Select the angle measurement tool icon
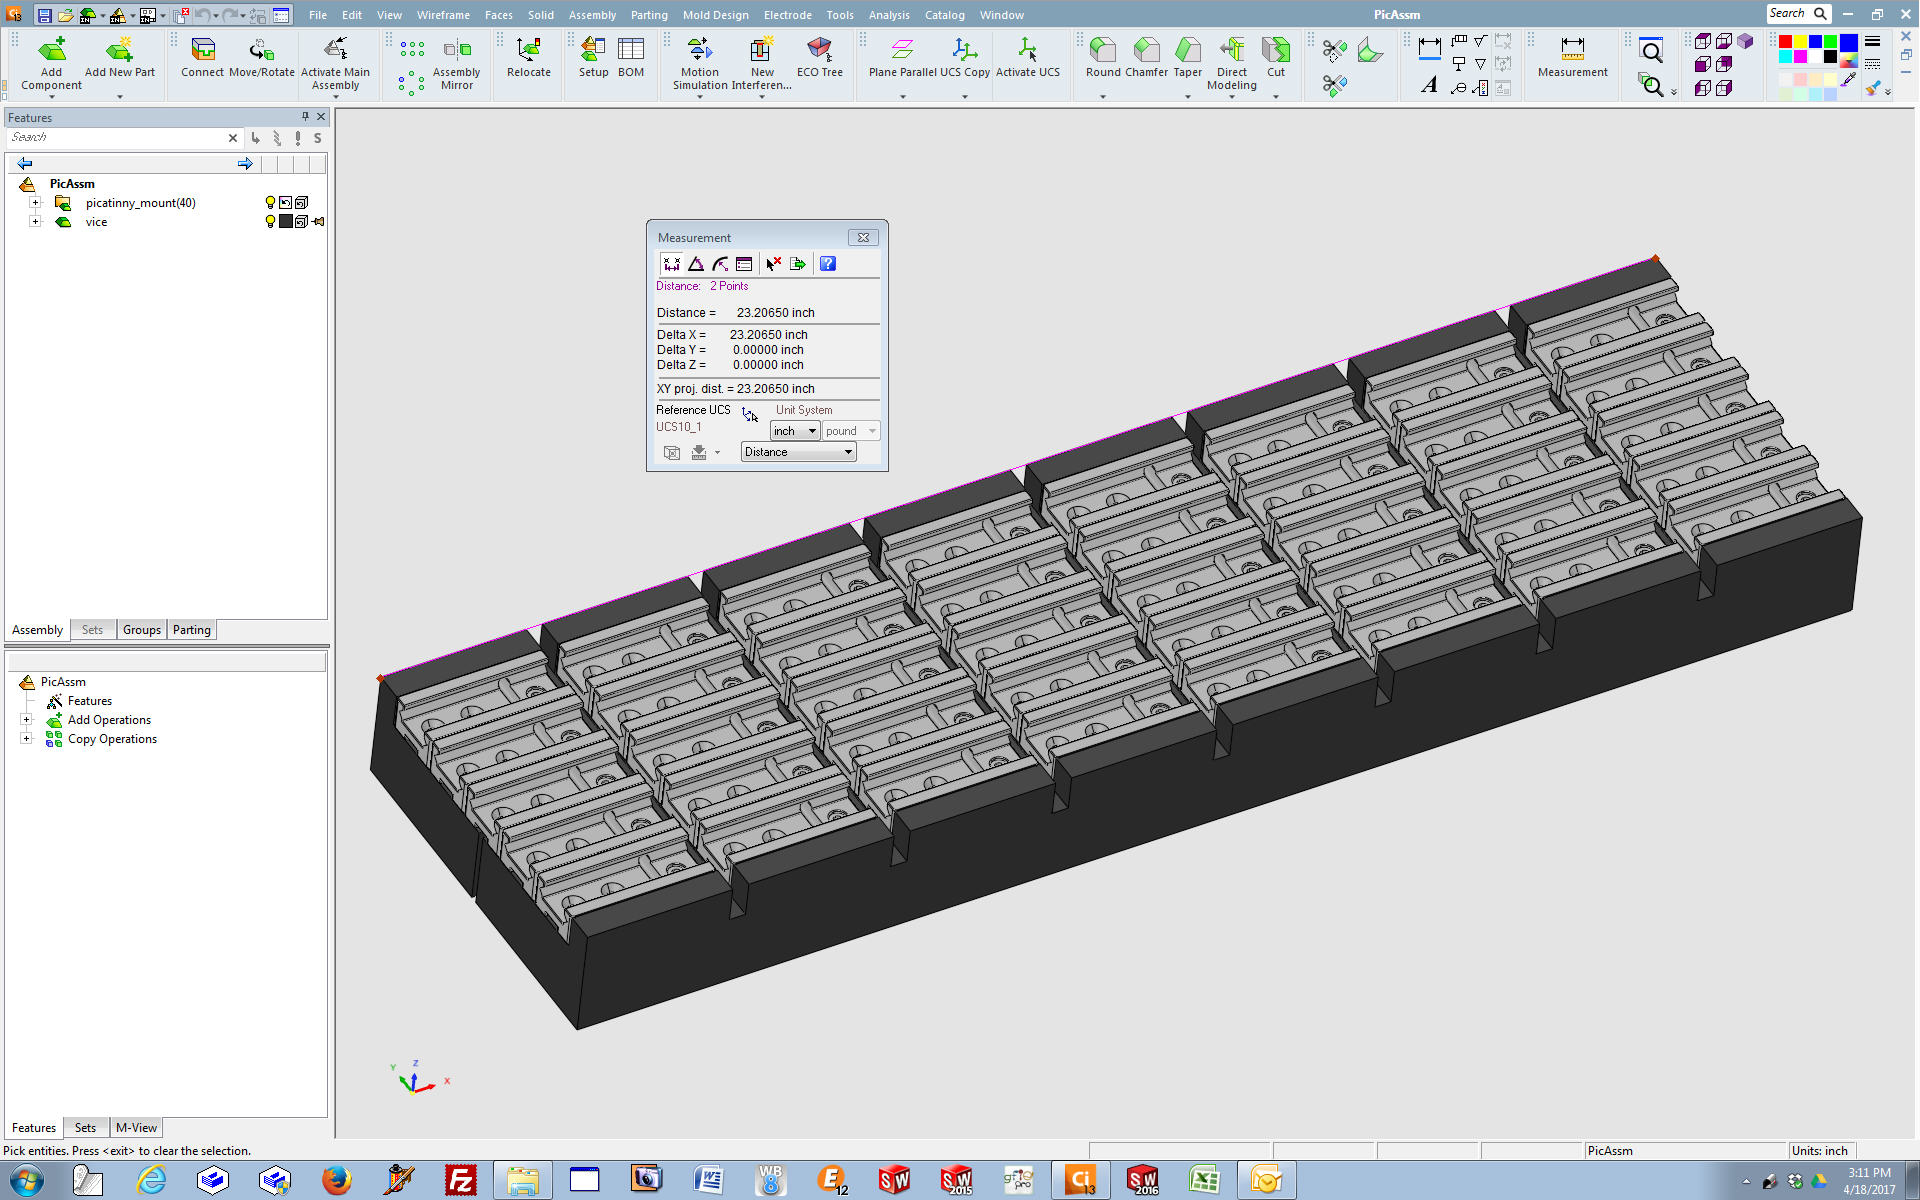1920x1200 pixels. (696, 264)
